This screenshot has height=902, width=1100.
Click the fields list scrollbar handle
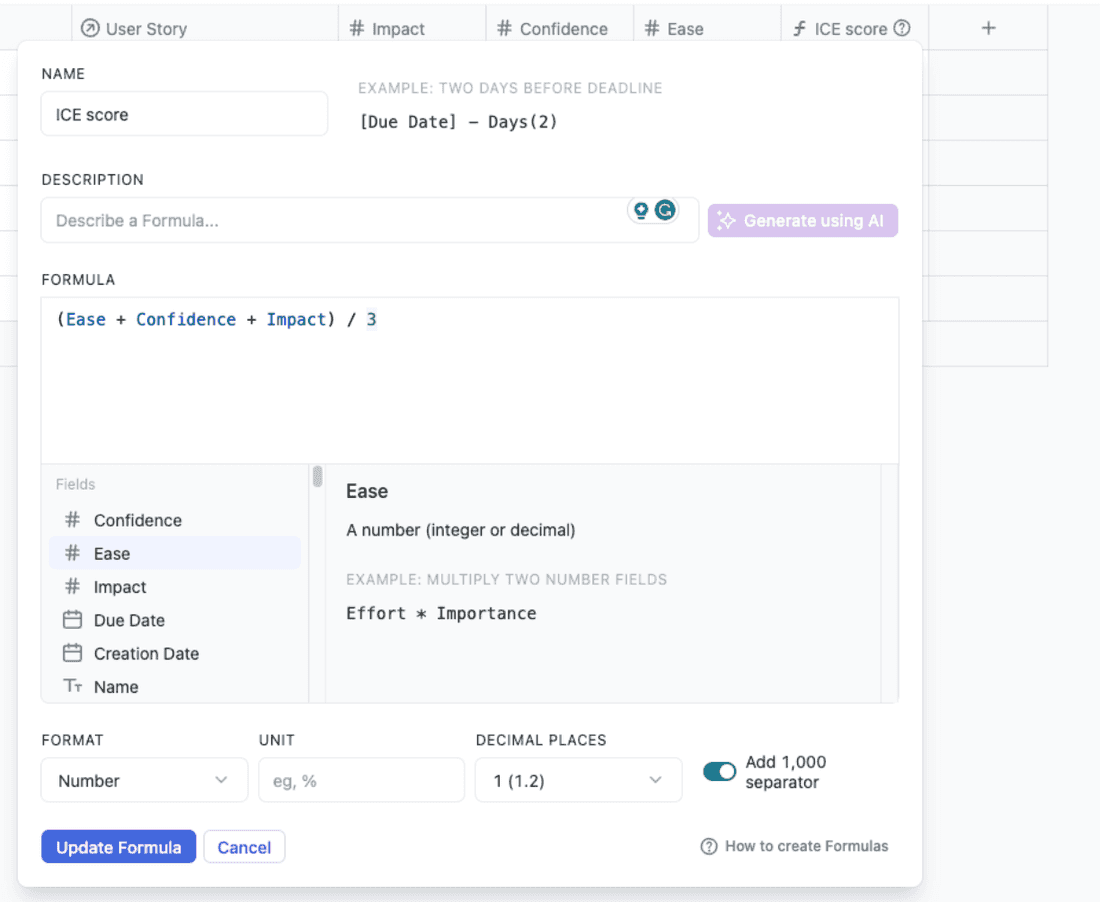317,476
